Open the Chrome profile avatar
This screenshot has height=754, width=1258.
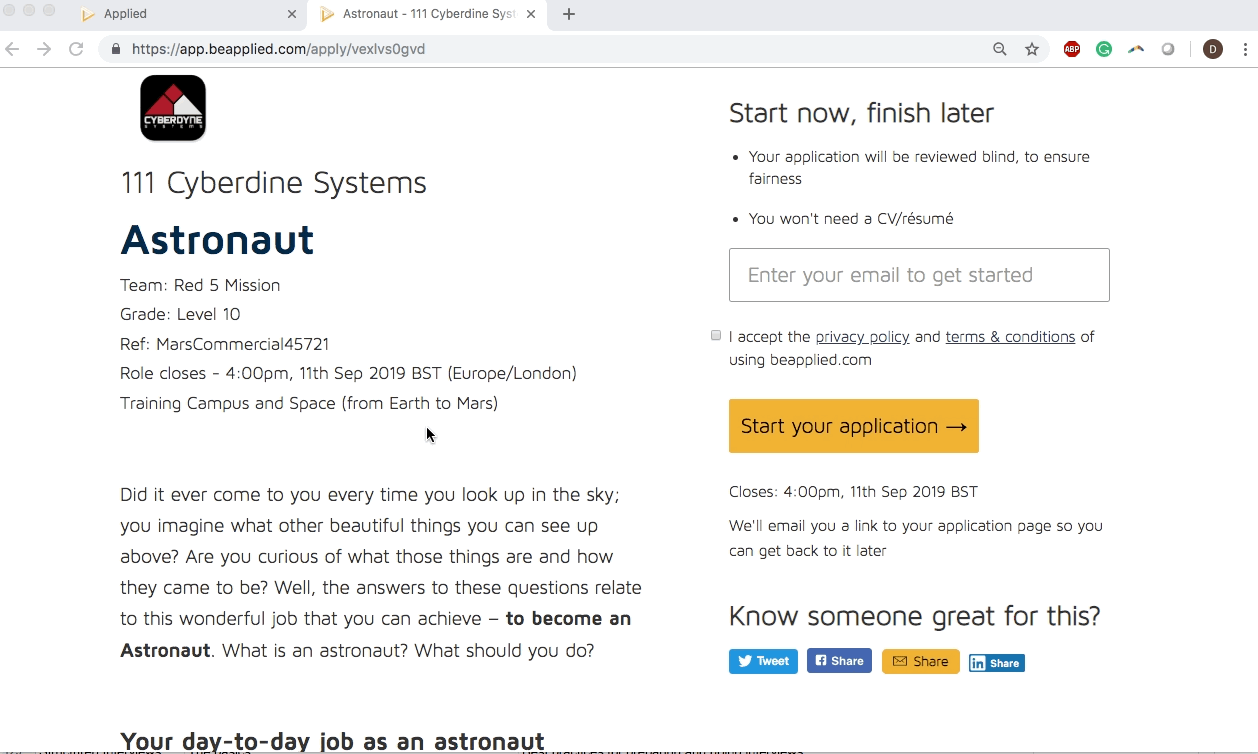[x=1213, y=49]
